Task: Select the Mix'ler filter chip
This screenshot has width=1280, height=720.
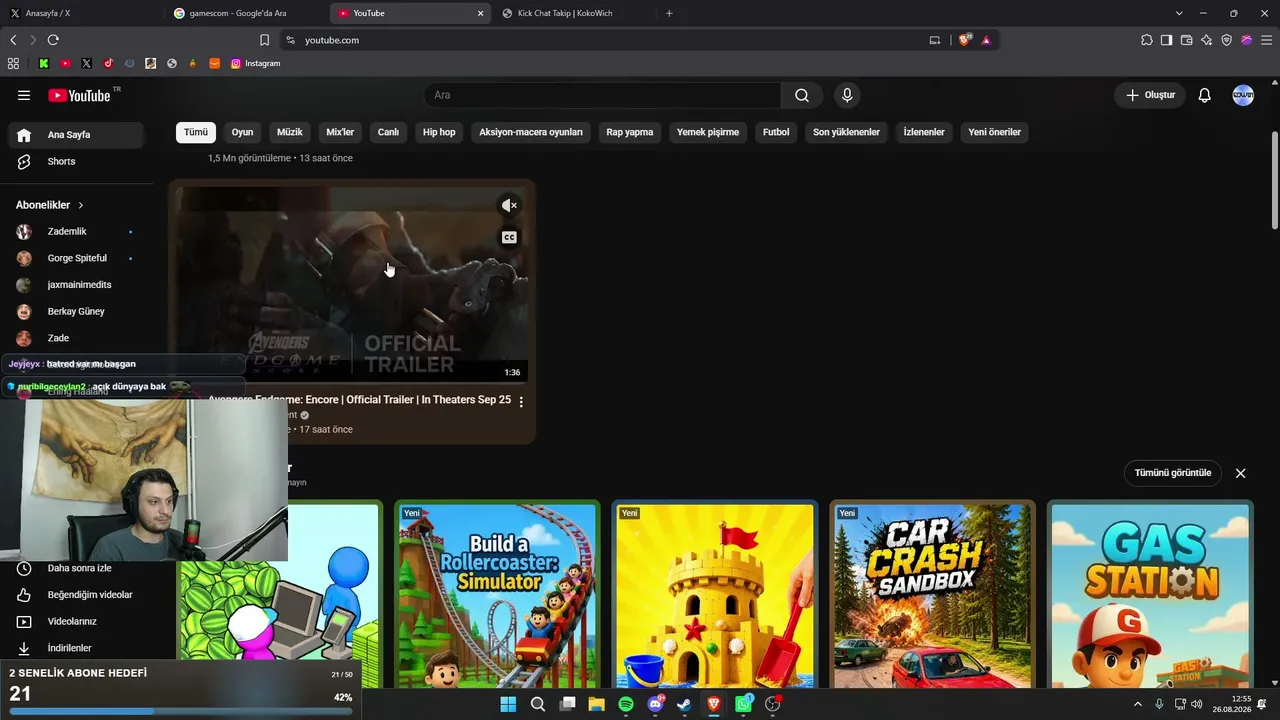Action: click(x=340, y=132)
